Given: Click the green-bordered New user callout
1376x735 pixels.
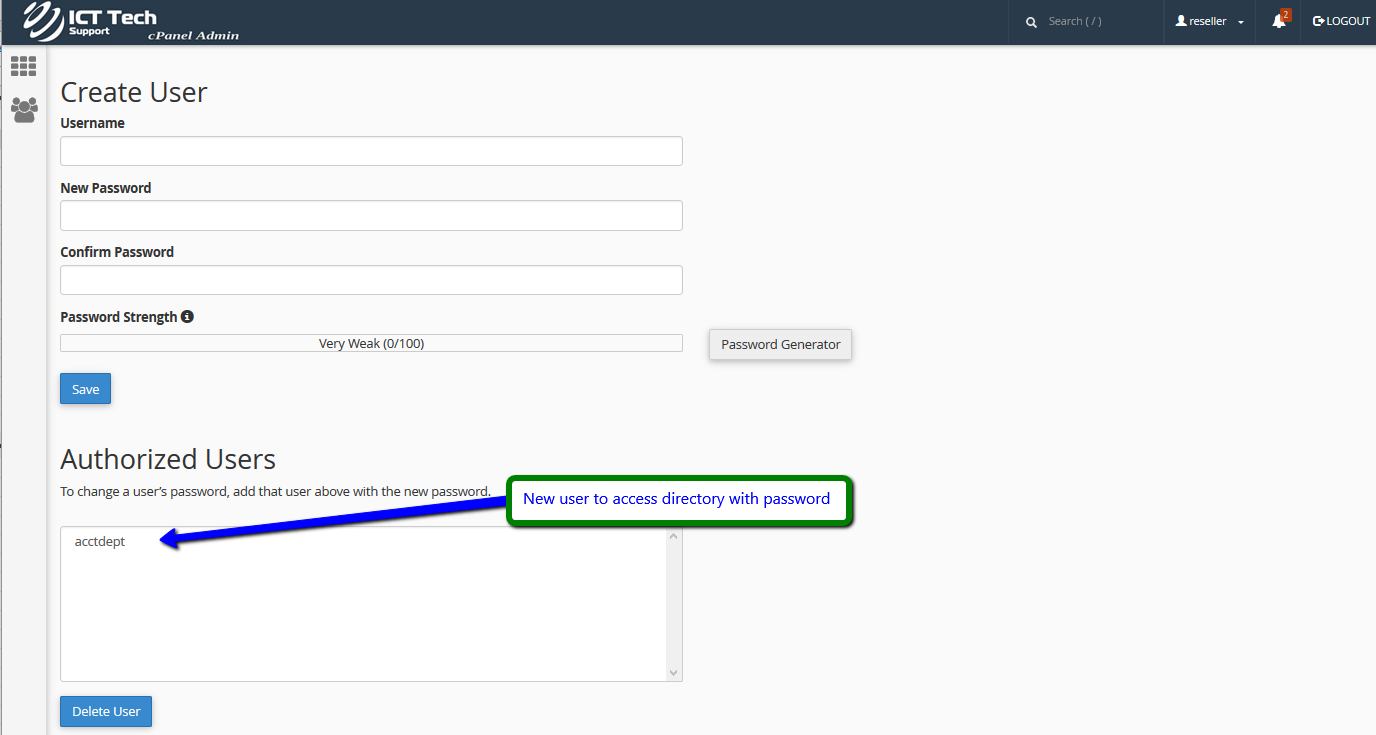Looking at the screenshot, I should tap(678, 500).
